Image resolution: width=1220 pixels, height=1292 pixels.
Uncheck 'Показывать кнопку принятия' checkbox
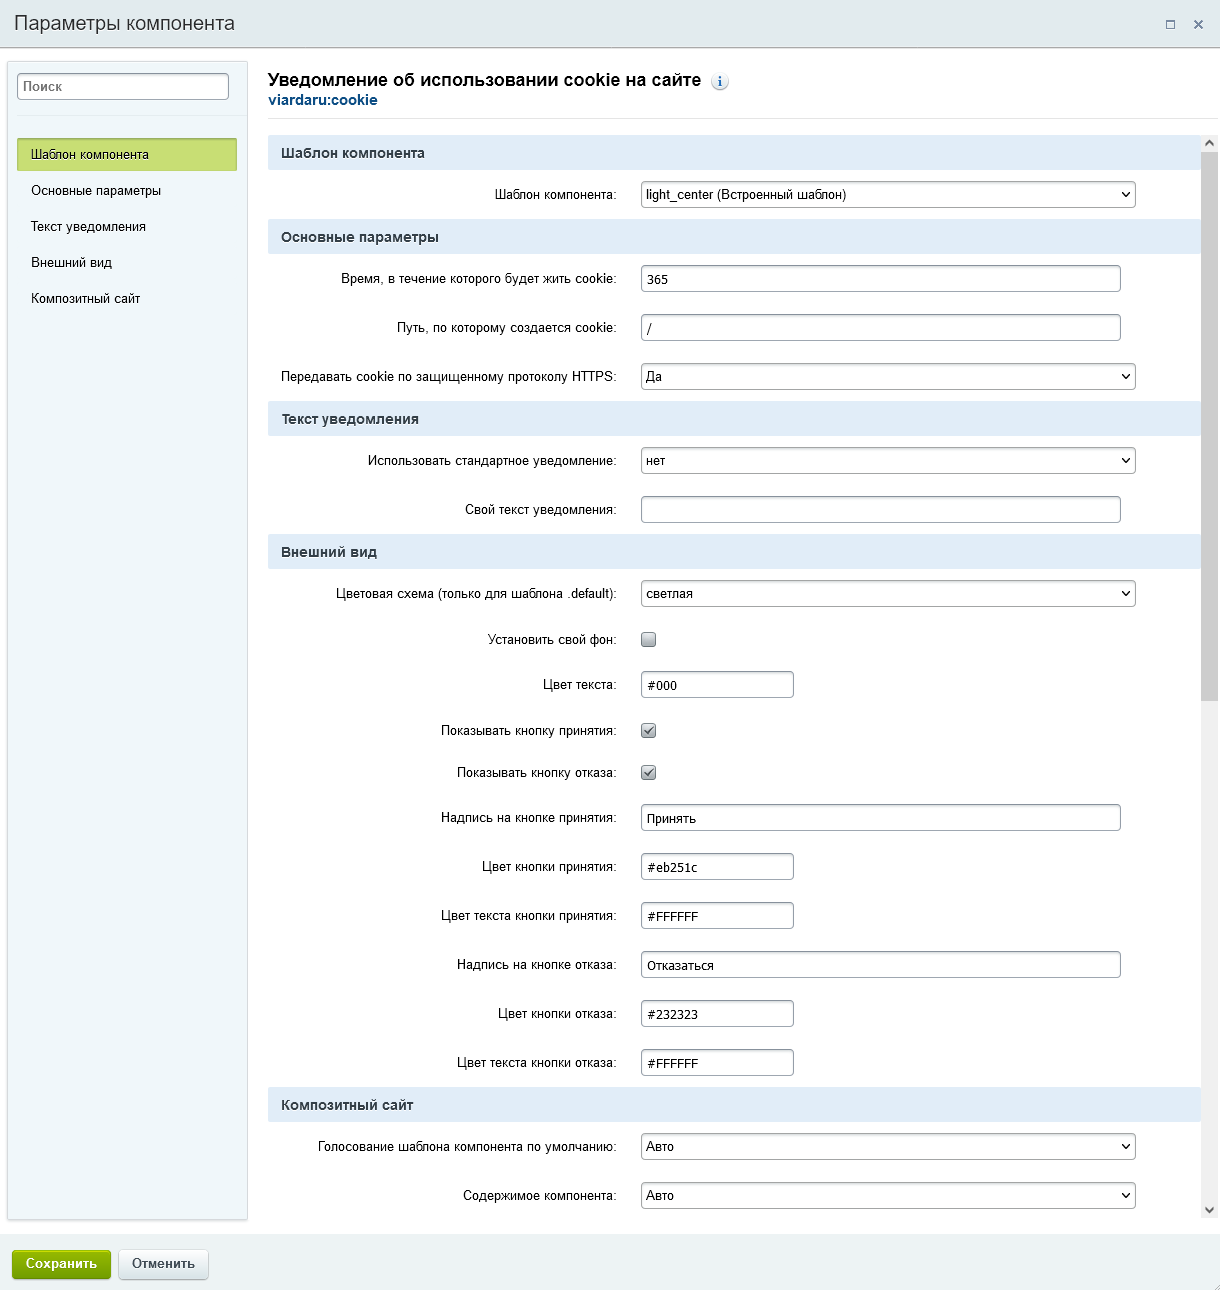click(x=649, y=731)
